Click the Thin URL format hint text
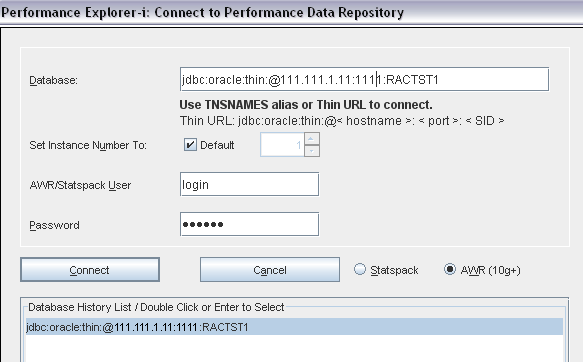The width and height of the screenshot is (583, 362). [x=342, y=121]
